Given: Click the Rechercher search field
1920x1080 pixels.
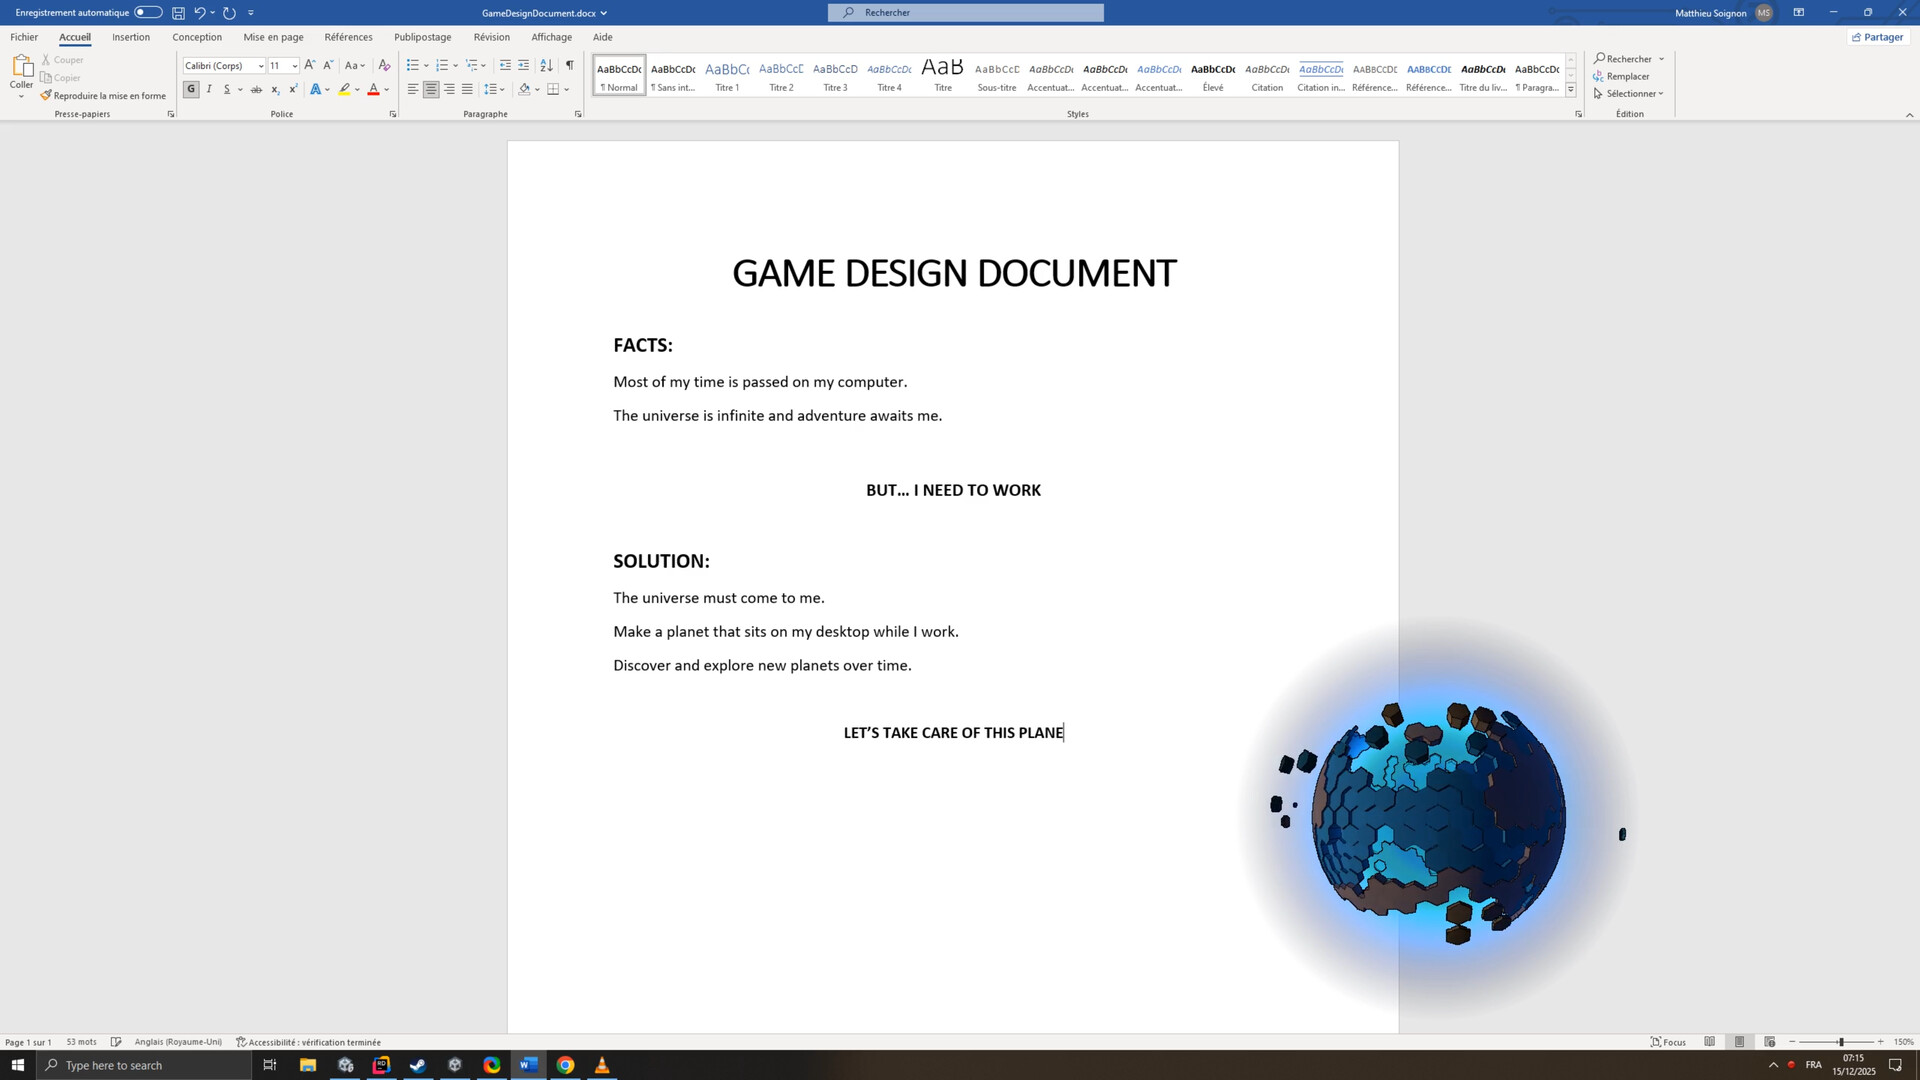Looking at the screenshot, I should tap(966, 12).
